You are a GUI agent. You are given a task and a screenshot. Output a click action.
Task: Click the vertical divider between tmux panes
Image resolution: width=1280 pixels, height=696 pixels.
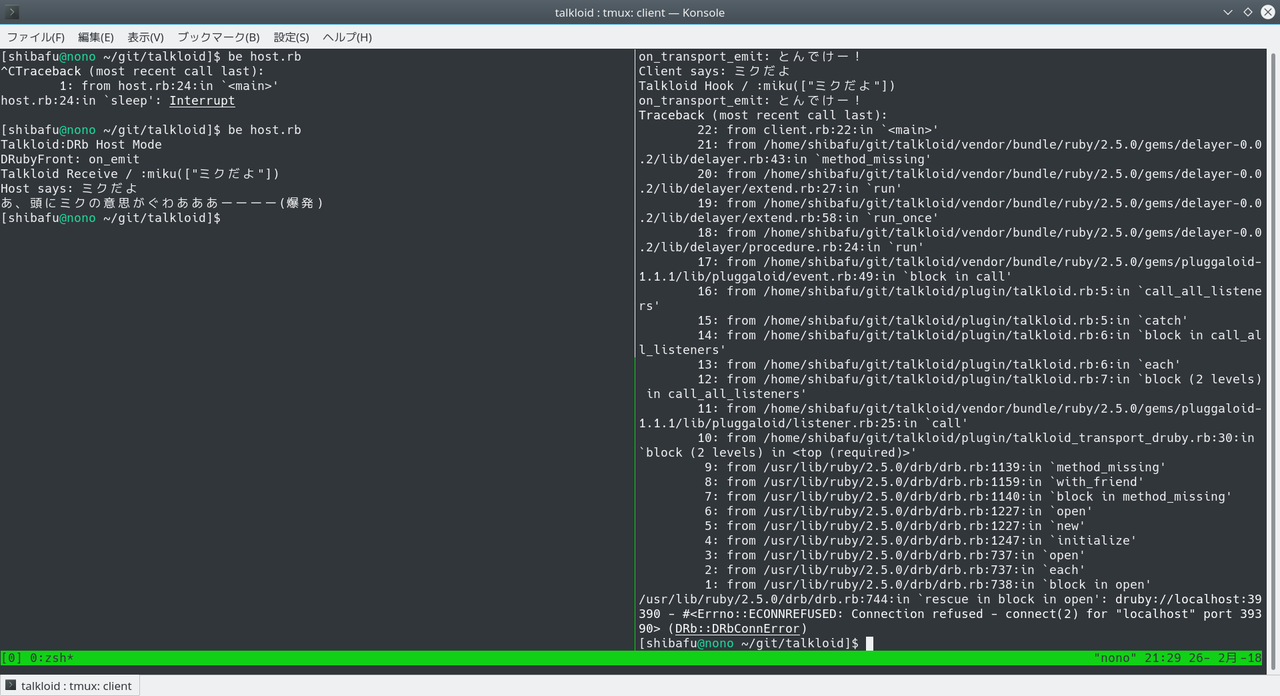(x=635, y=350)
